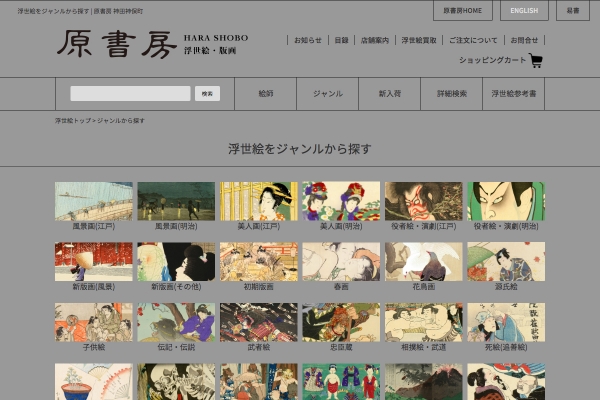The height and width of the screenshot is (400, 600).
Task: Open the 子供絵 genre thumbnail
Action: pos(94,322)
